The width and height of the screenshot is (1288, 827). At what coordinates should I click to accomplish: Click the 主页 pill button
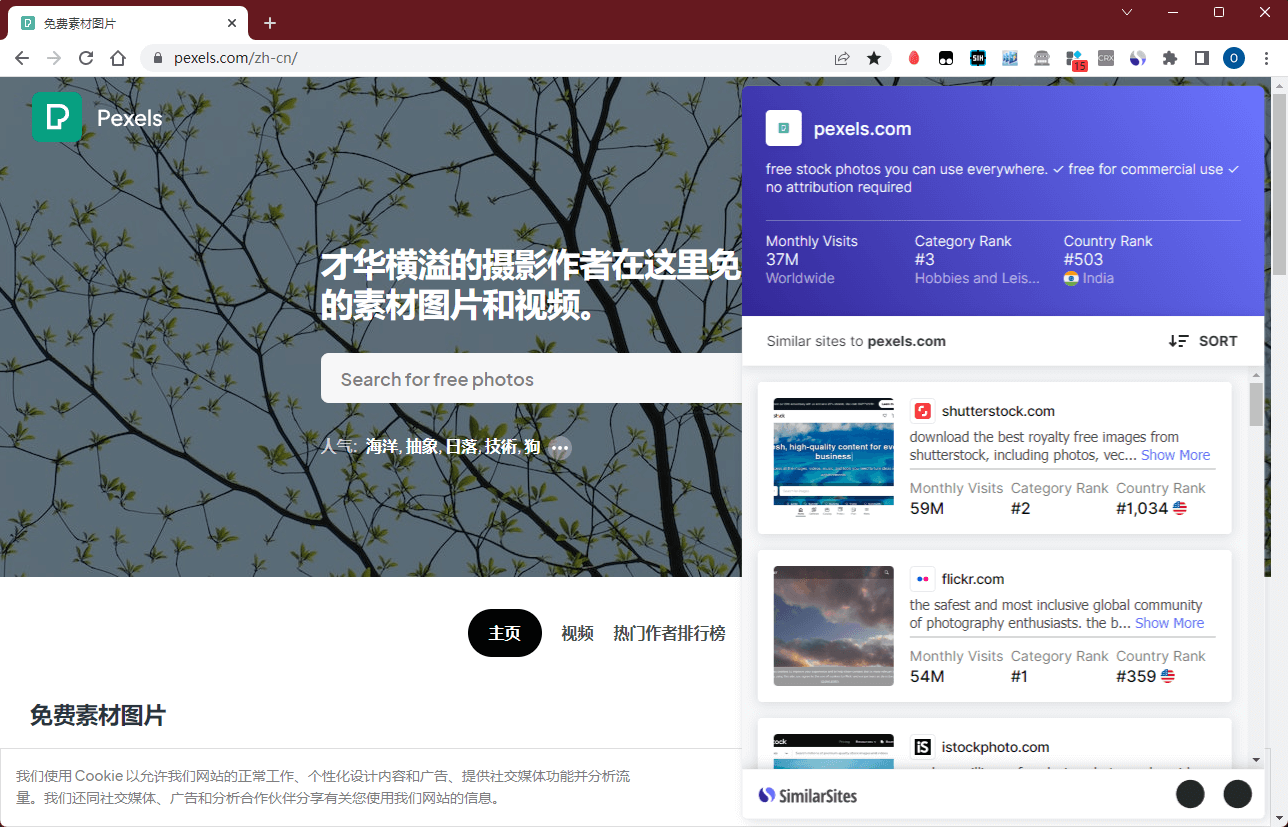pos(504,633)
